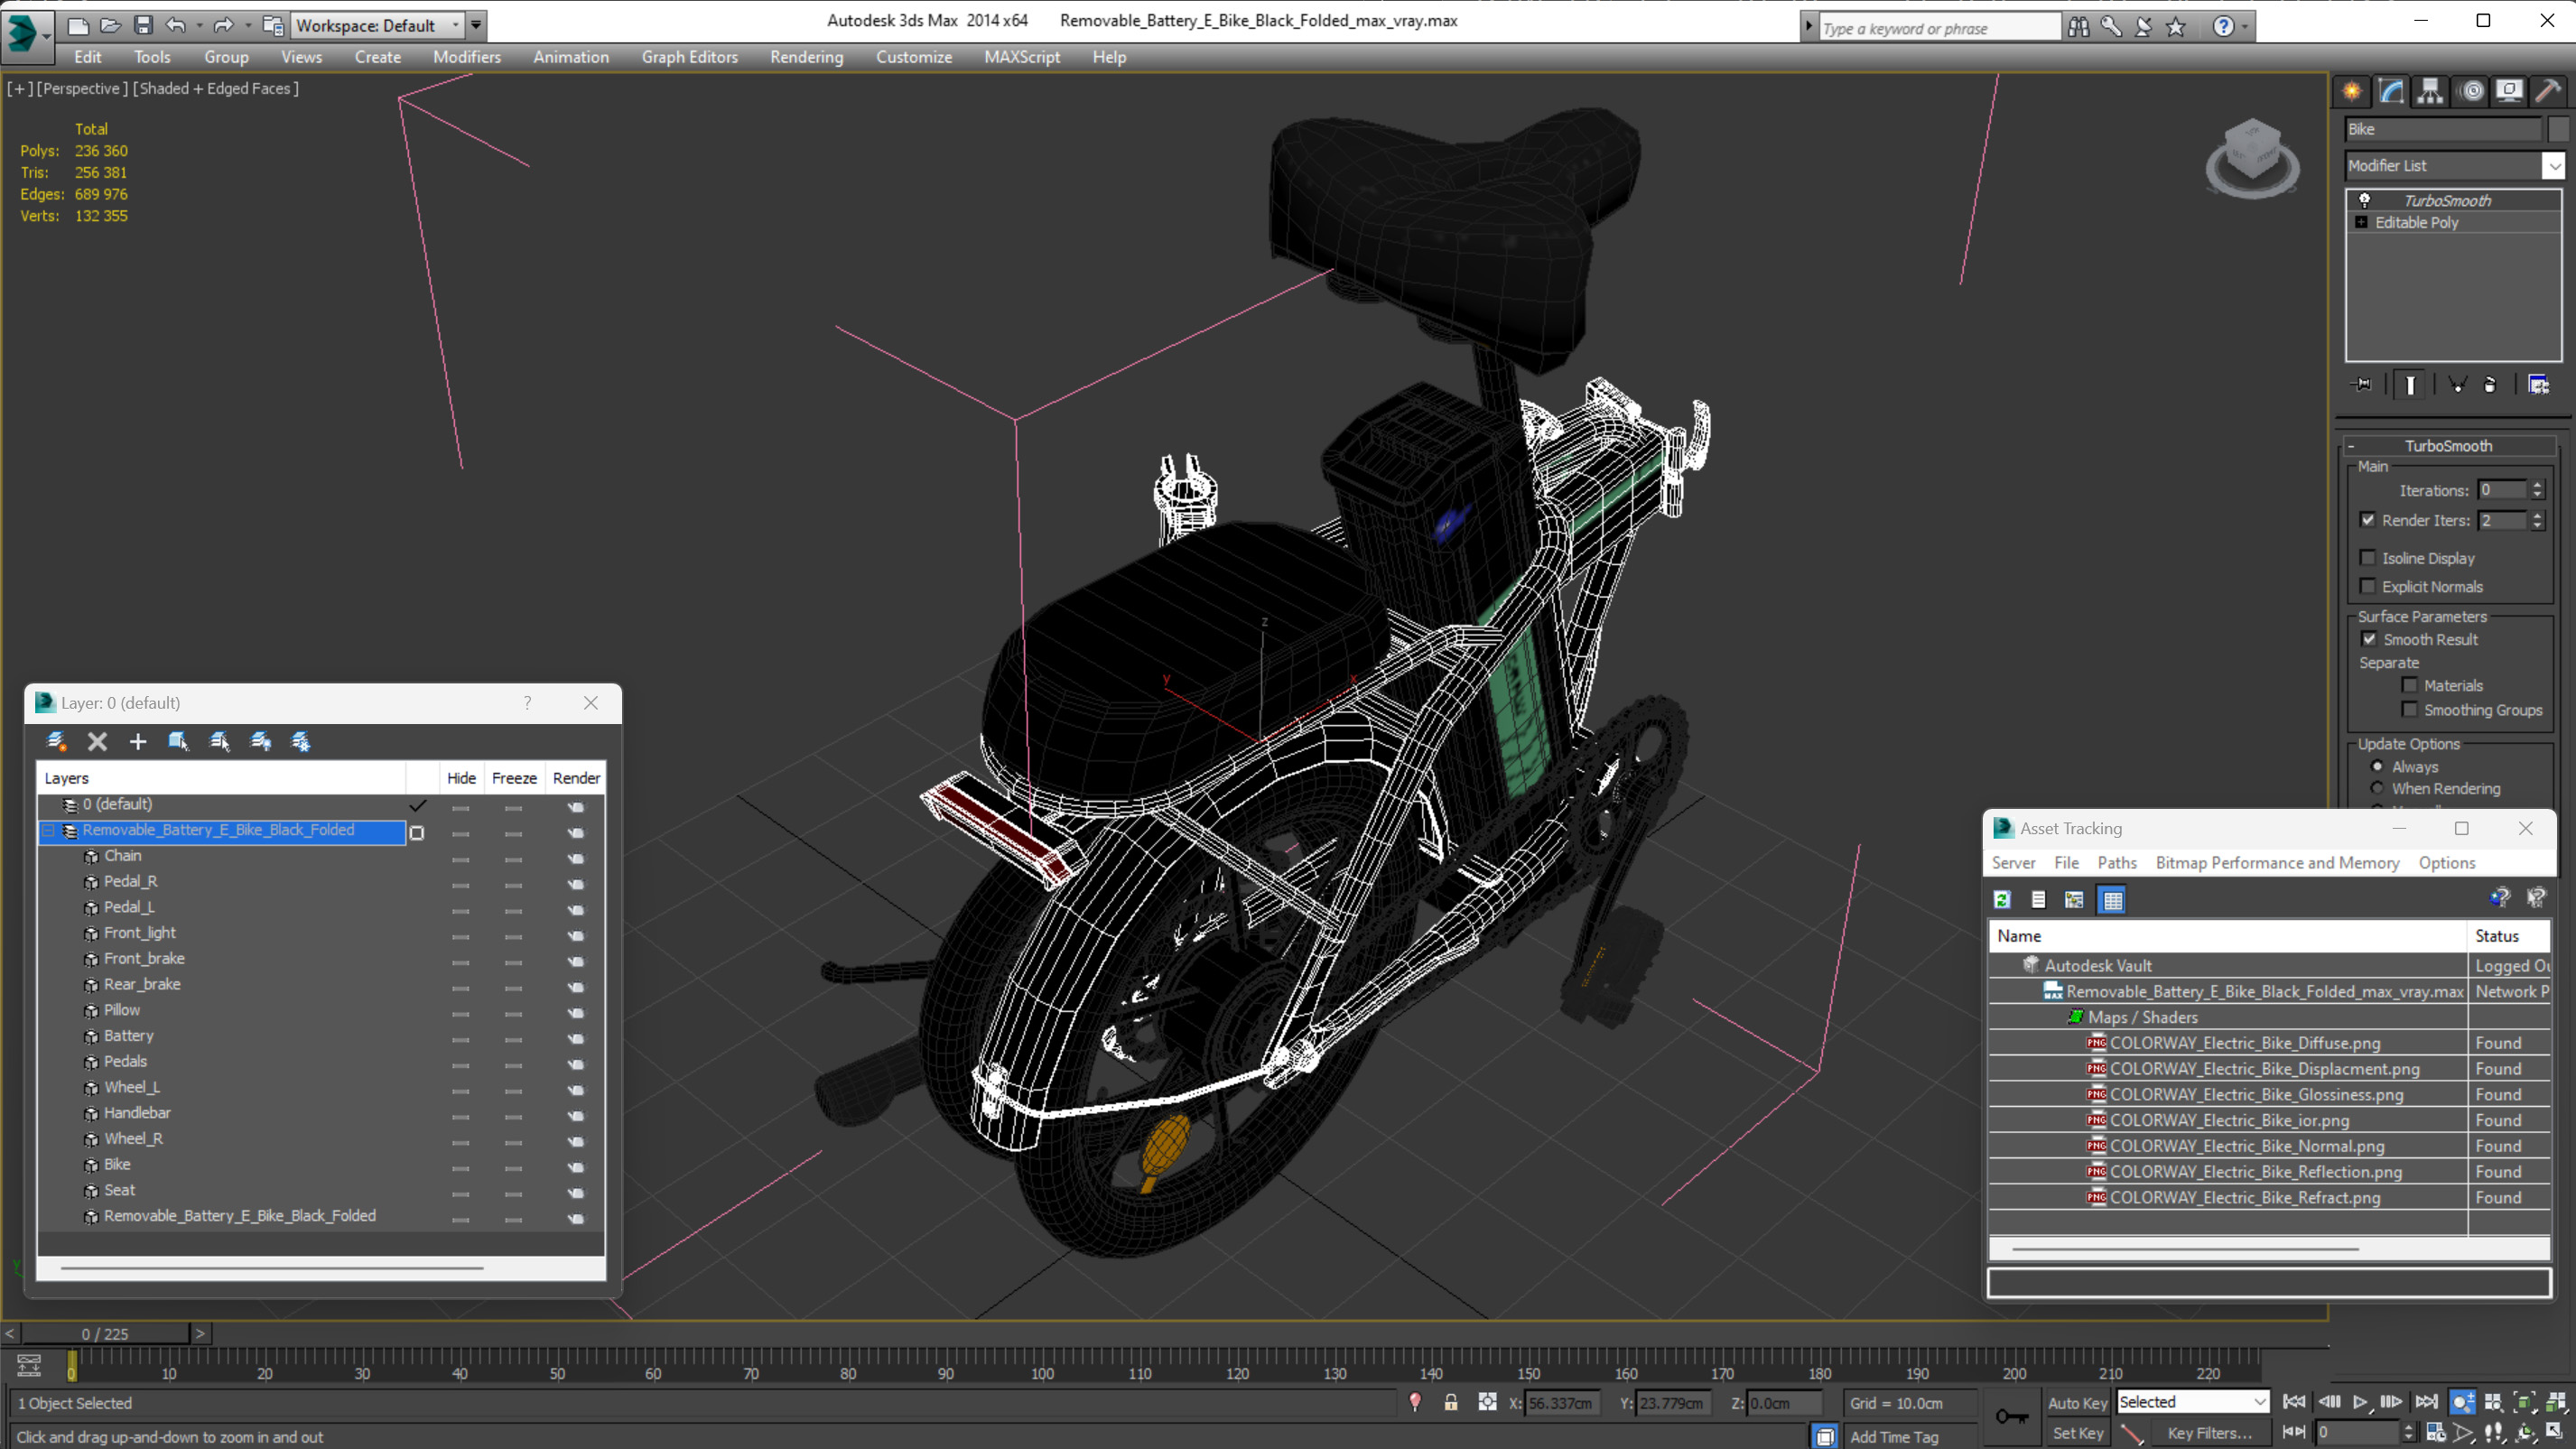Image resolution: width=2576 pixels, height=1449 pixels.
Task: Open the Rendering menu
Action: [806, 57]
